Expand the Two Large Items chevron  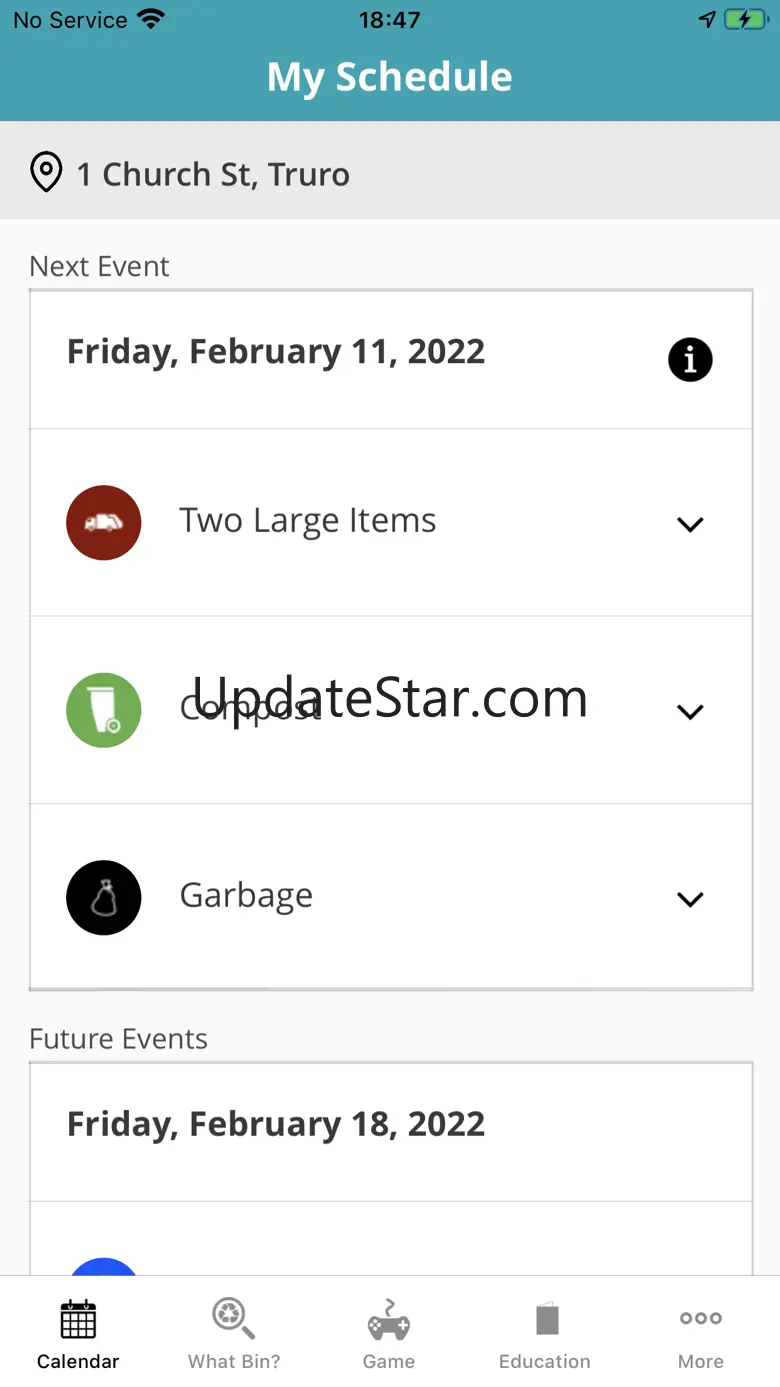click(690, 524)
